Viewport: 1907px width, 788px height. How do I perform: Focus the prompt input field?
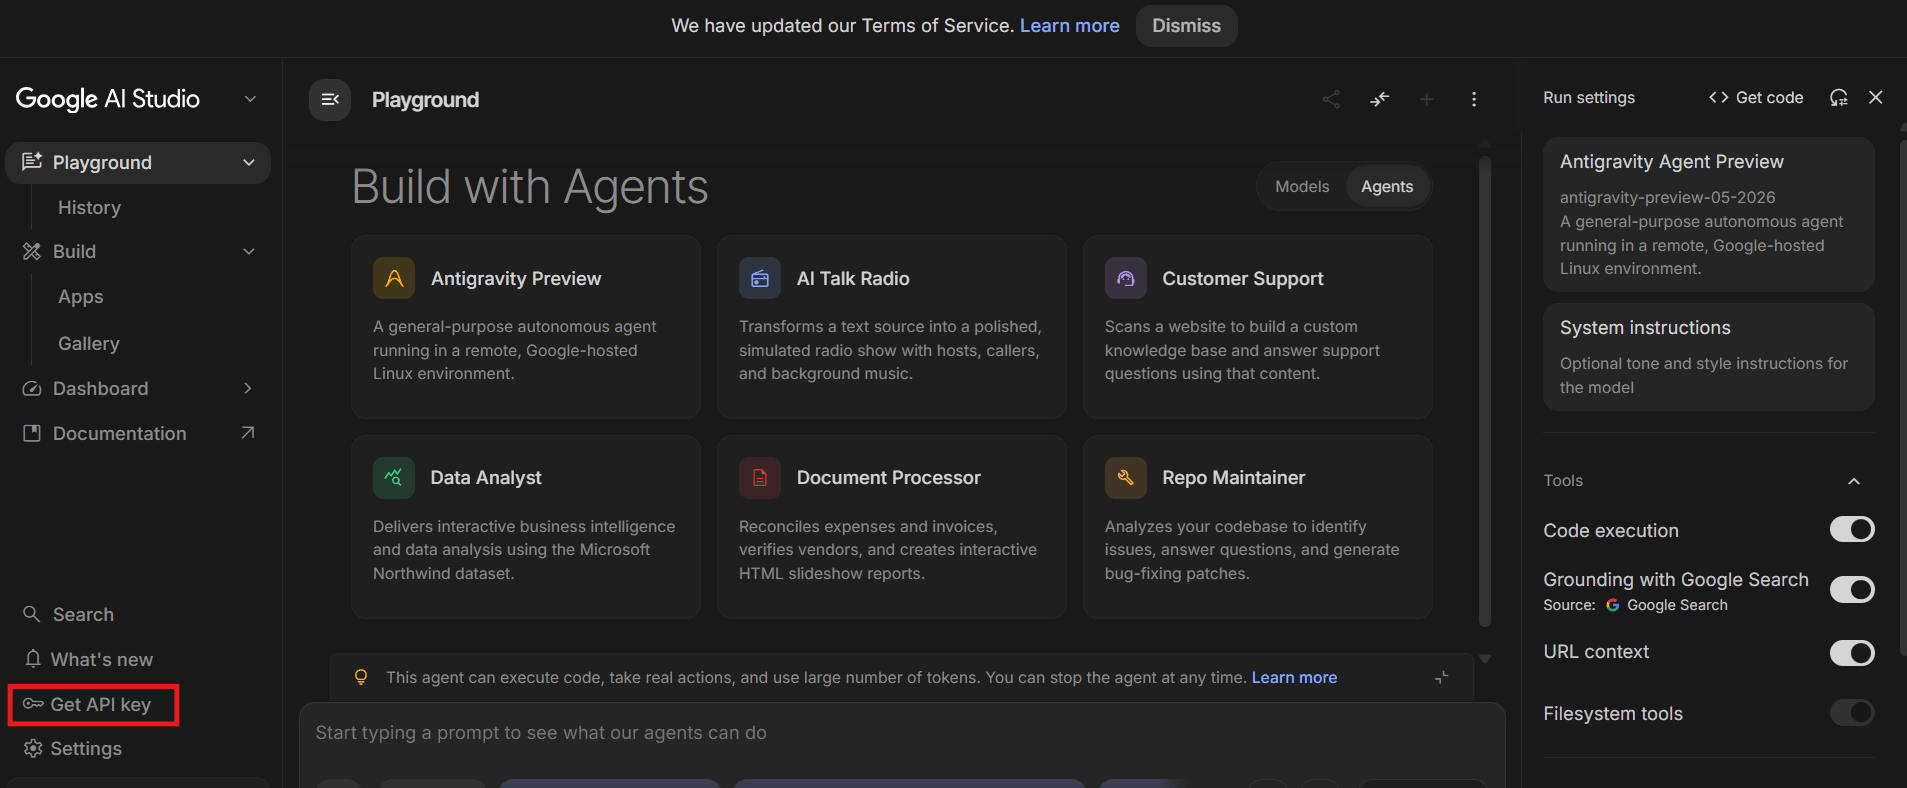coord(900,733)
